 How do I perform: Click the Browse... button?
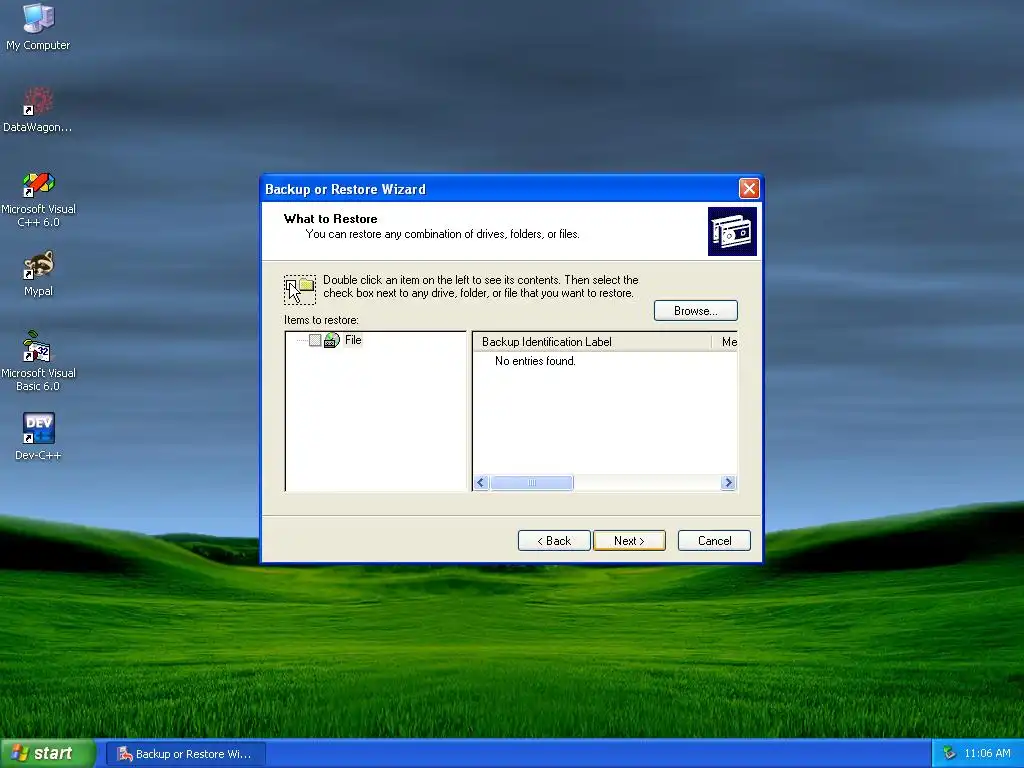(x=696, y=311)
